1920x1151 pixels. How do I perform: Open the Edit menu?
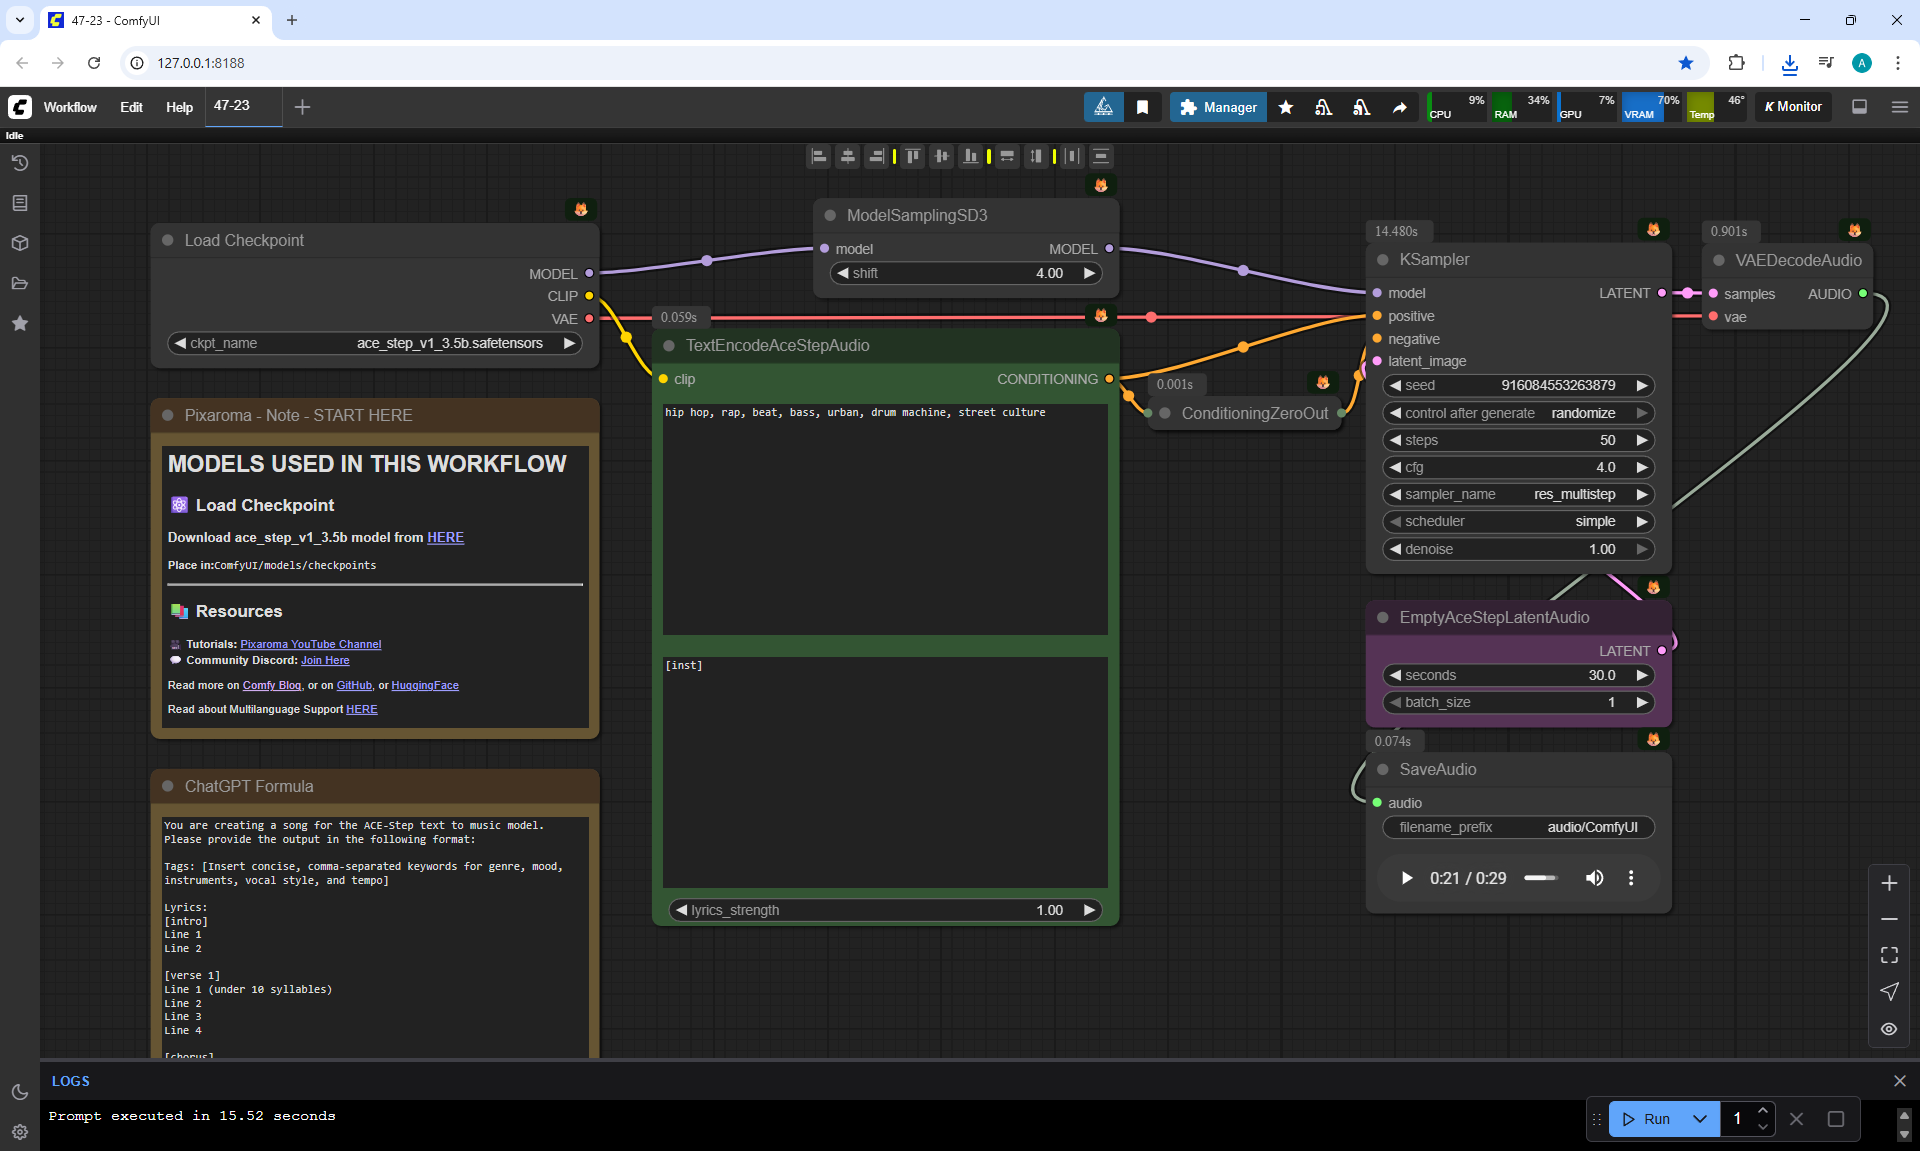(131, 107)
